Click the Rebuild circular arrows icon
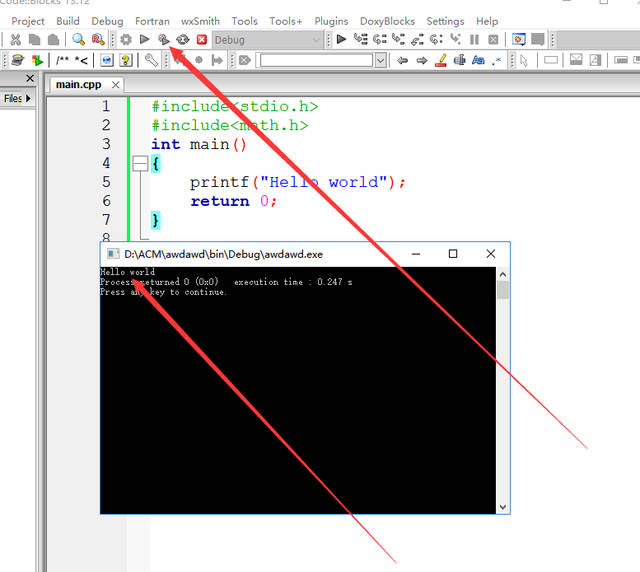The width and height of the screenshot is (640, 572). [x=182, y=40]
